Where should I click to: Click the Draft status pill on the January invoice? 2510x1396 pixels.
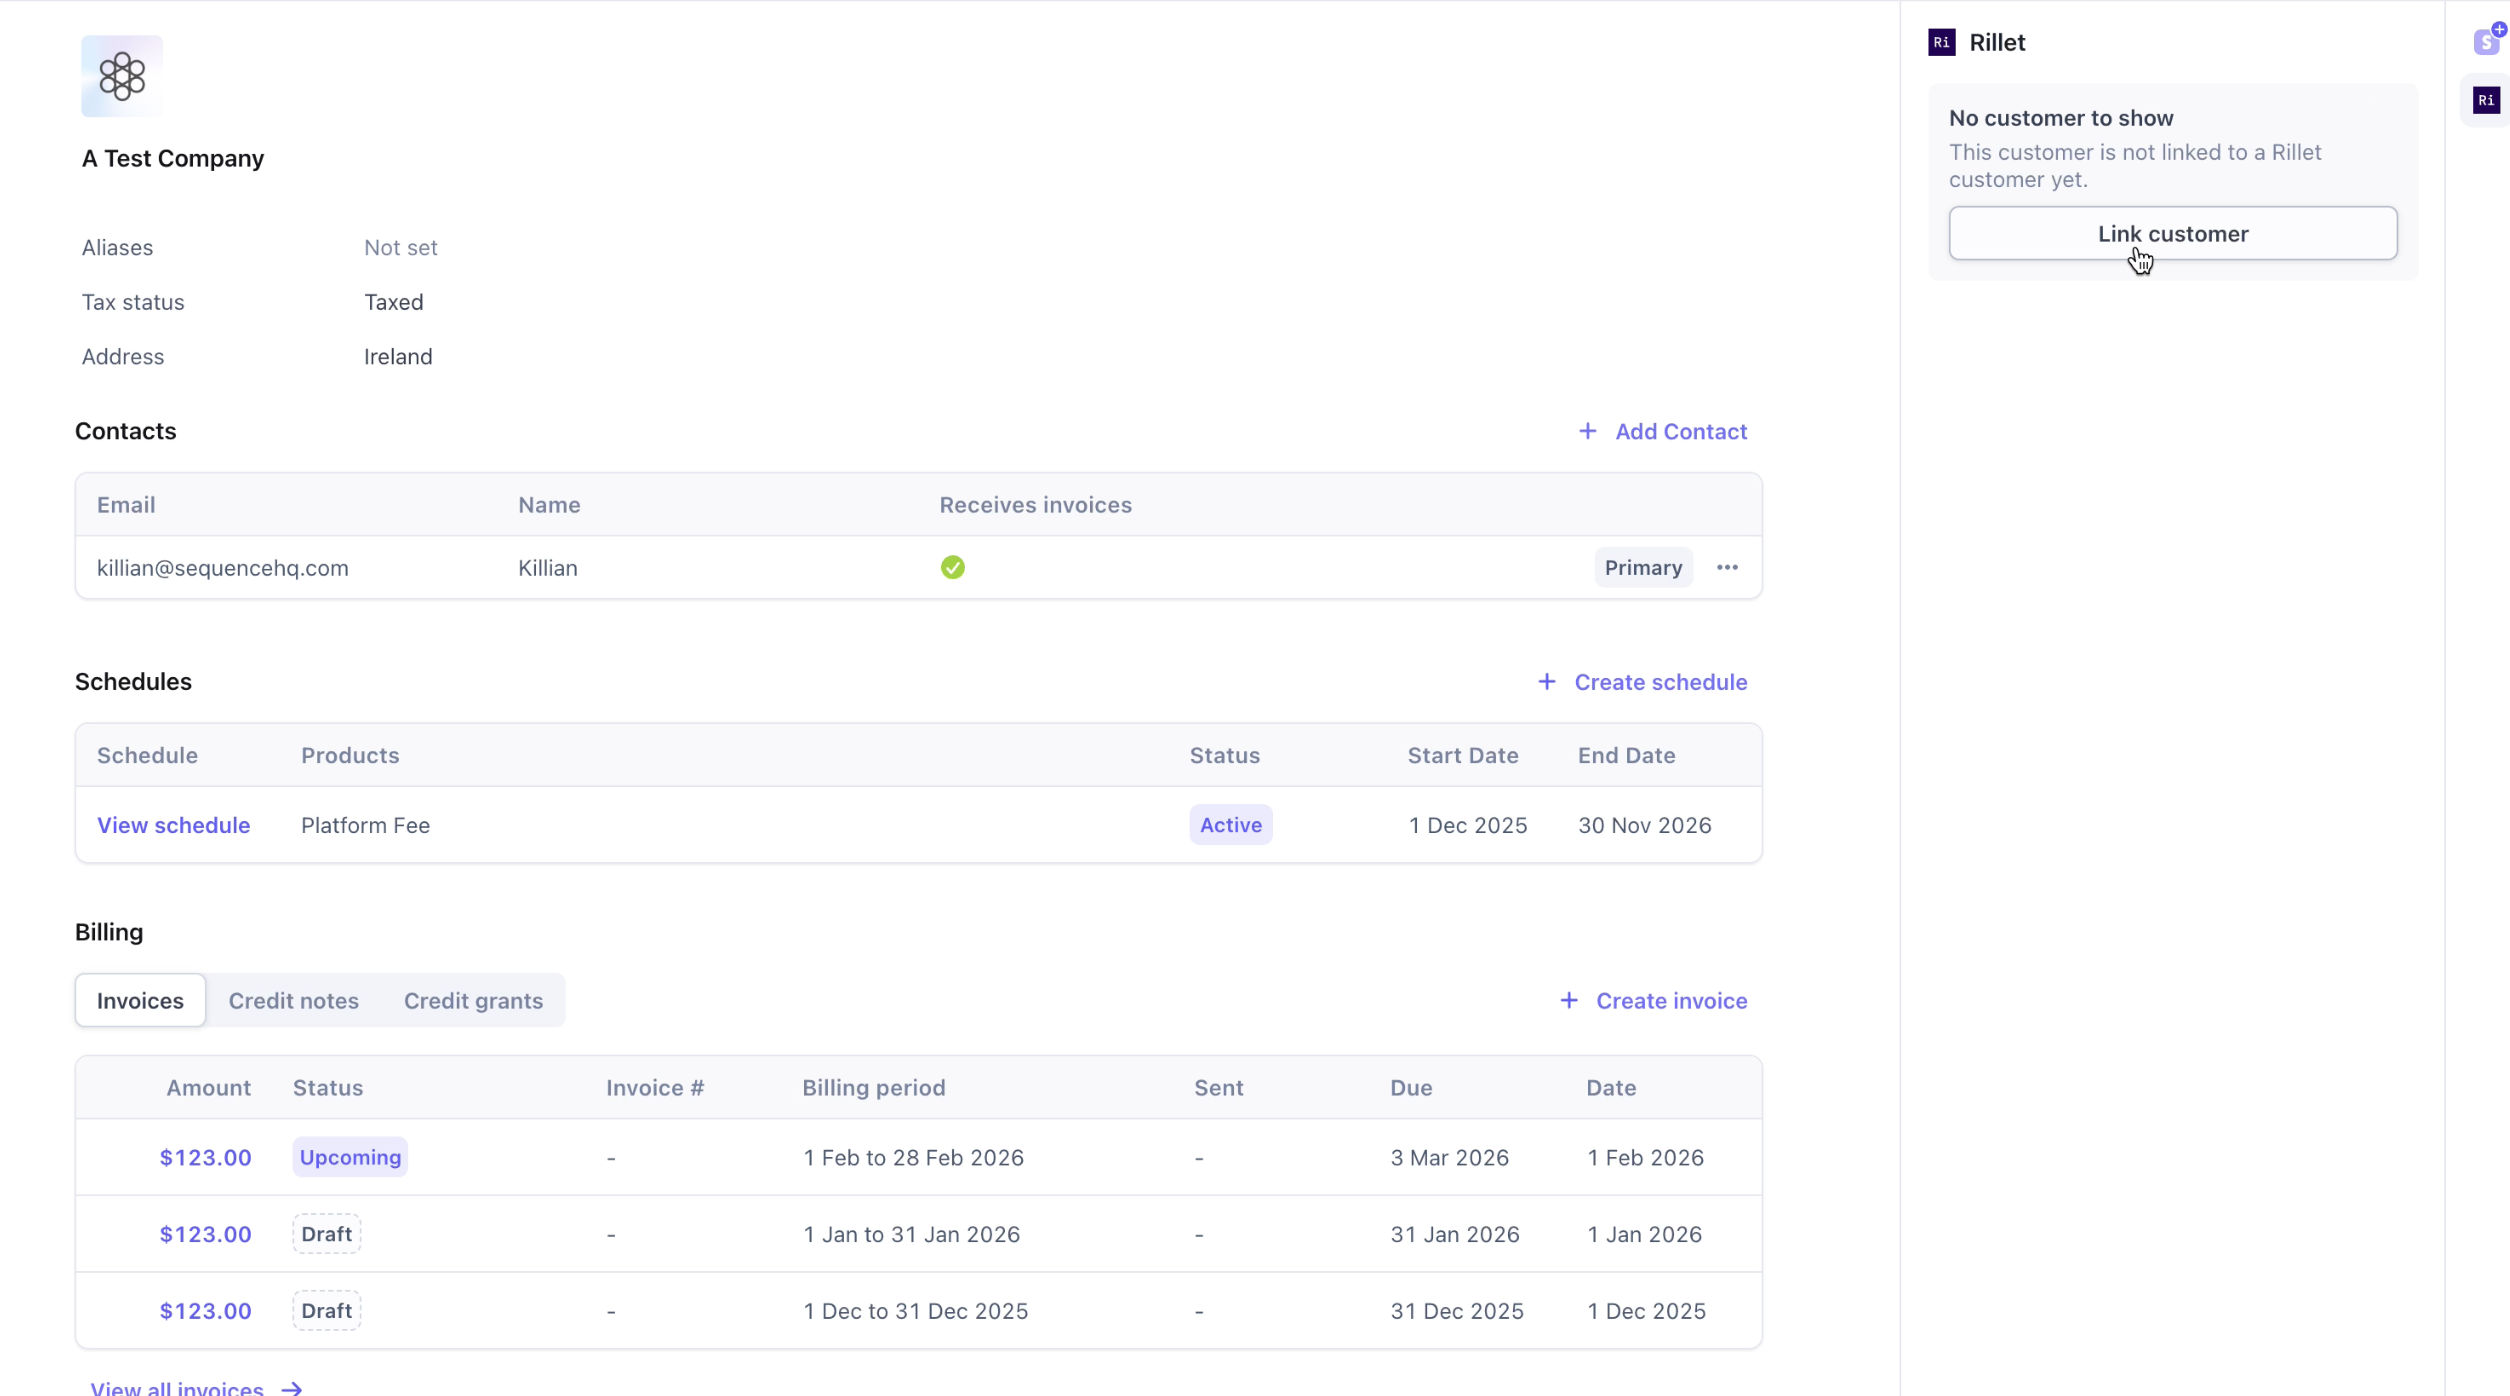tap(326, 1233)
